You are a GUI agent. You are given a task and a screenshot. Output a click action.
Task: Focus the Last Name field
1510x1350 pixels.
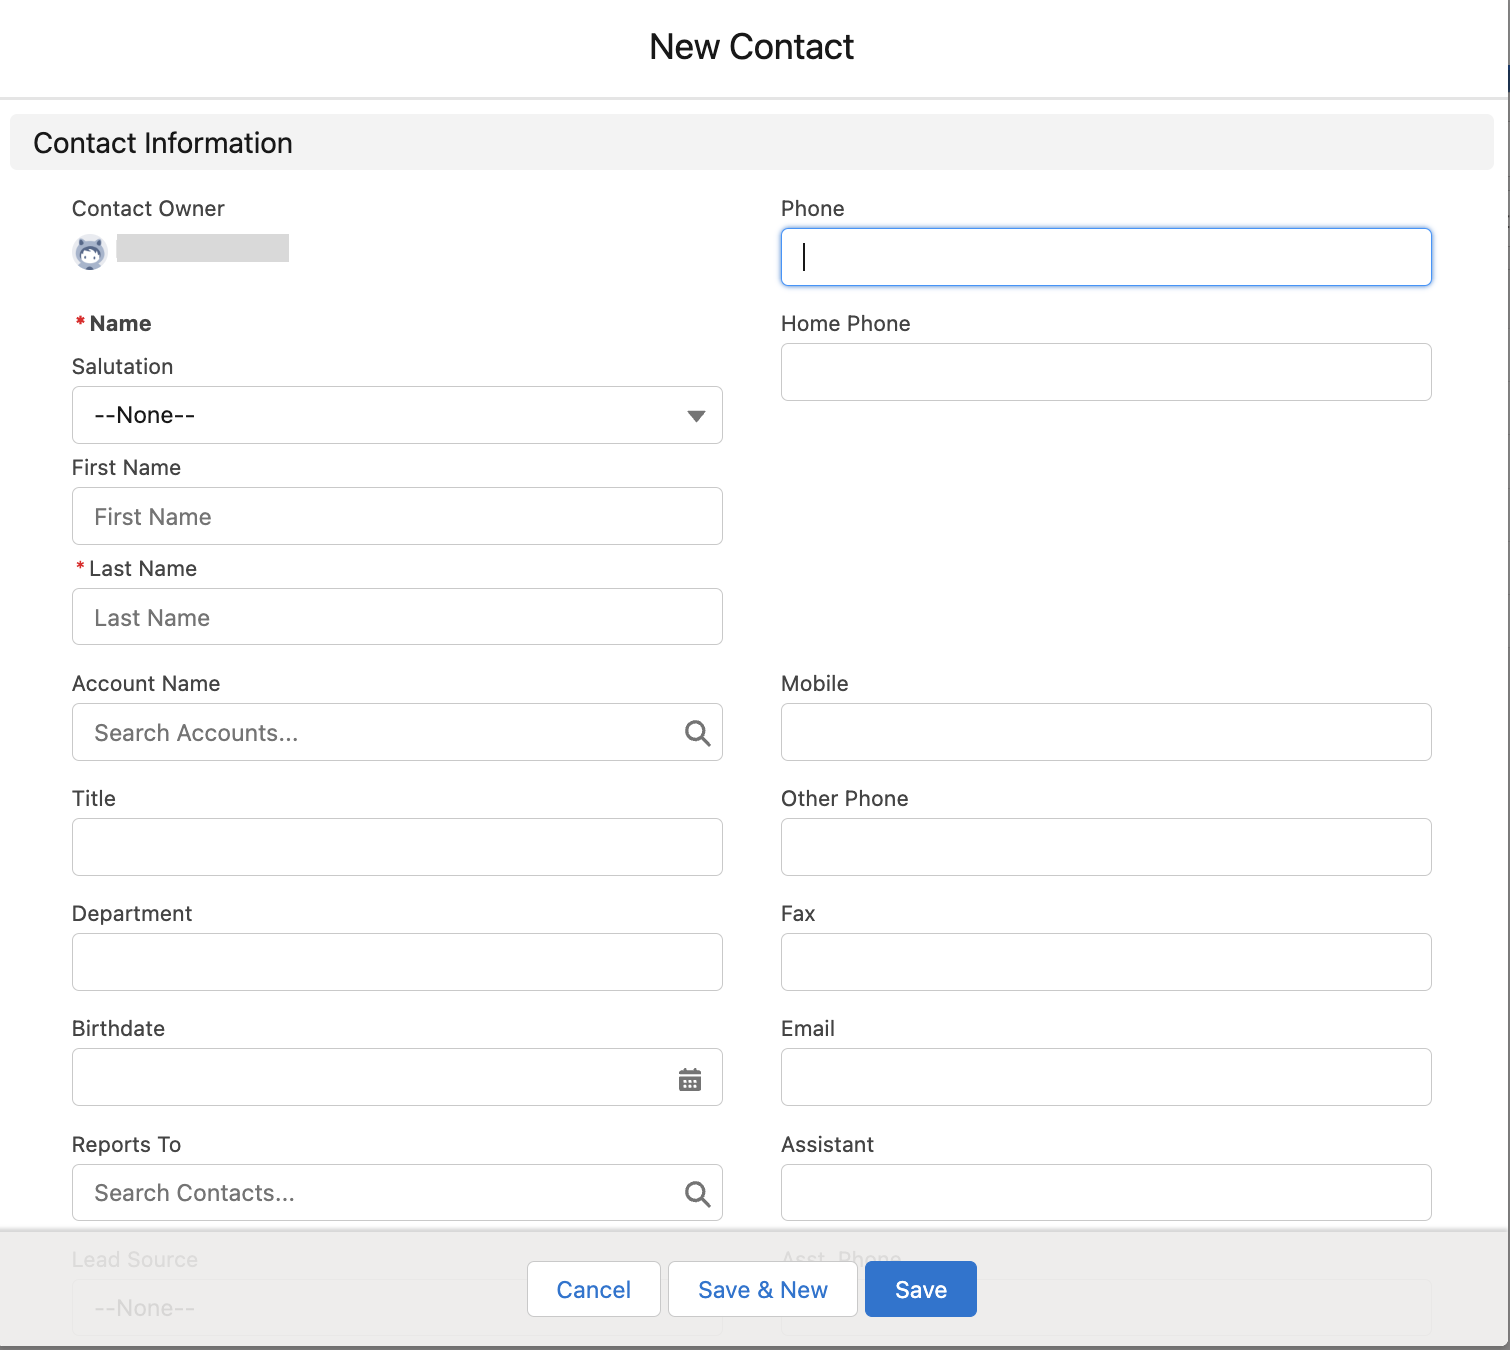[x=397, y=617]
